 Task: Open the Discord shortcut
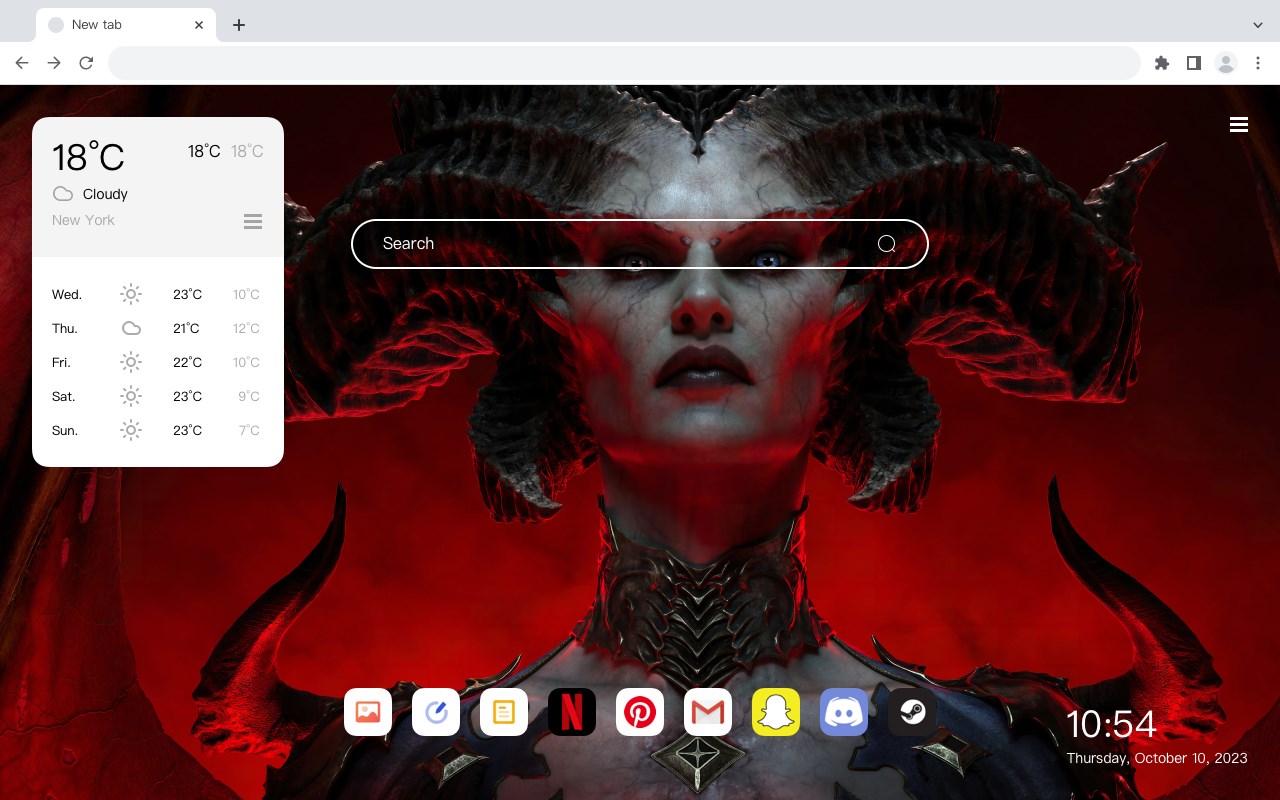(844, 712)
